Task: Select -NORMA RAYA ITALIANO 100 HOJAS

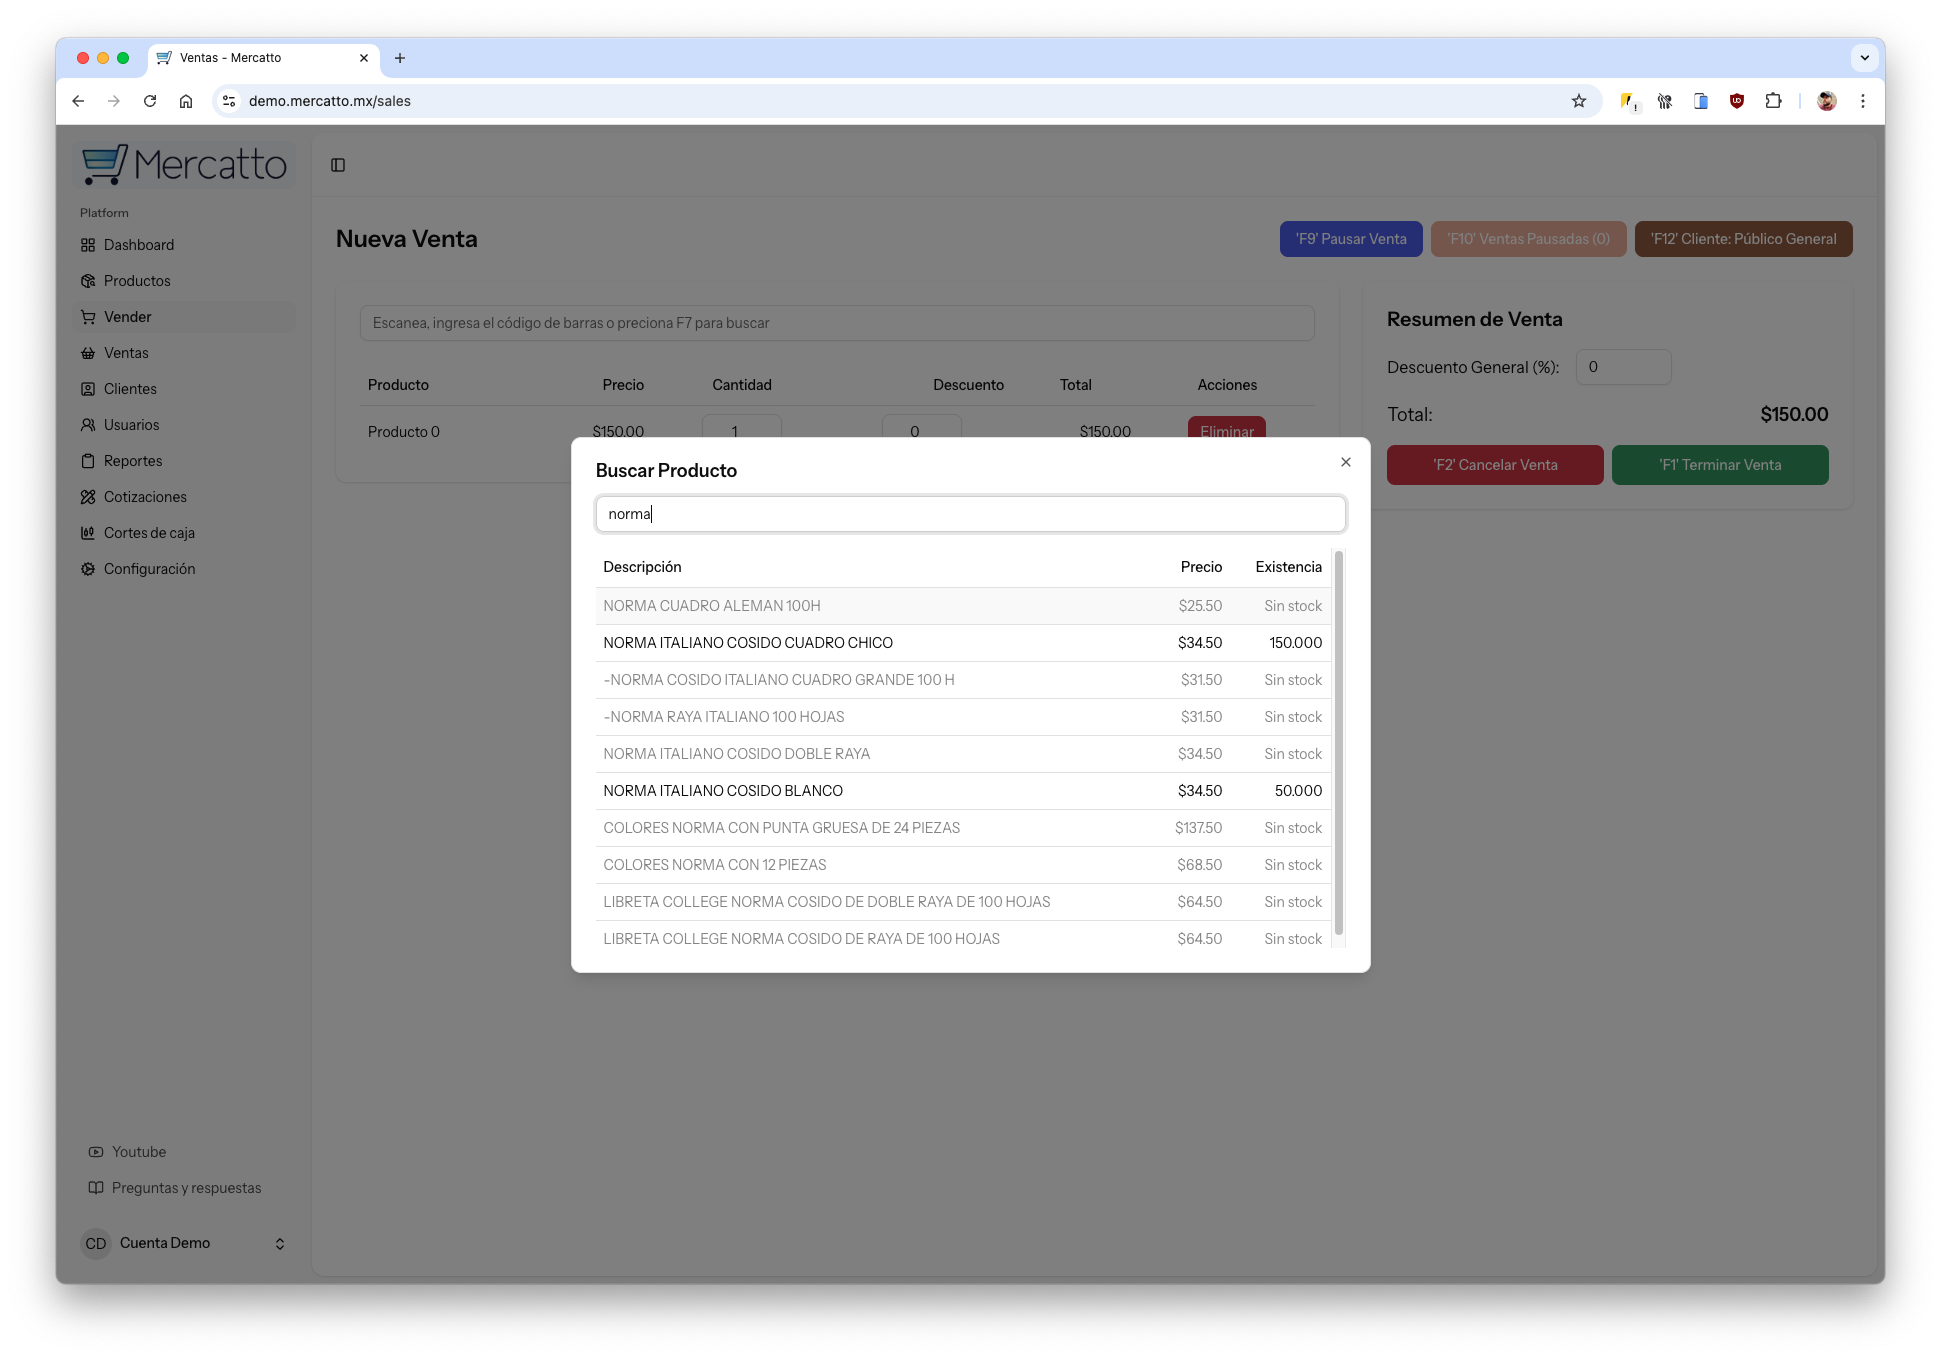Action: (x=963, y=717)
